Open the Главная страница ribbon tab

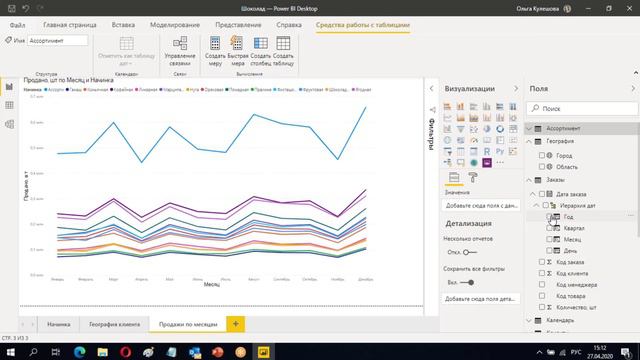click(70, 25)
